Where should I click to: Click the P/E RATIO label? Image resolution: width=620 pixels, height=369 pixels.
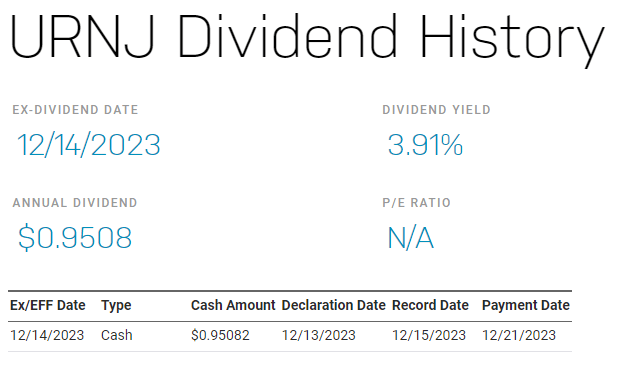click(x=416, y=202)
